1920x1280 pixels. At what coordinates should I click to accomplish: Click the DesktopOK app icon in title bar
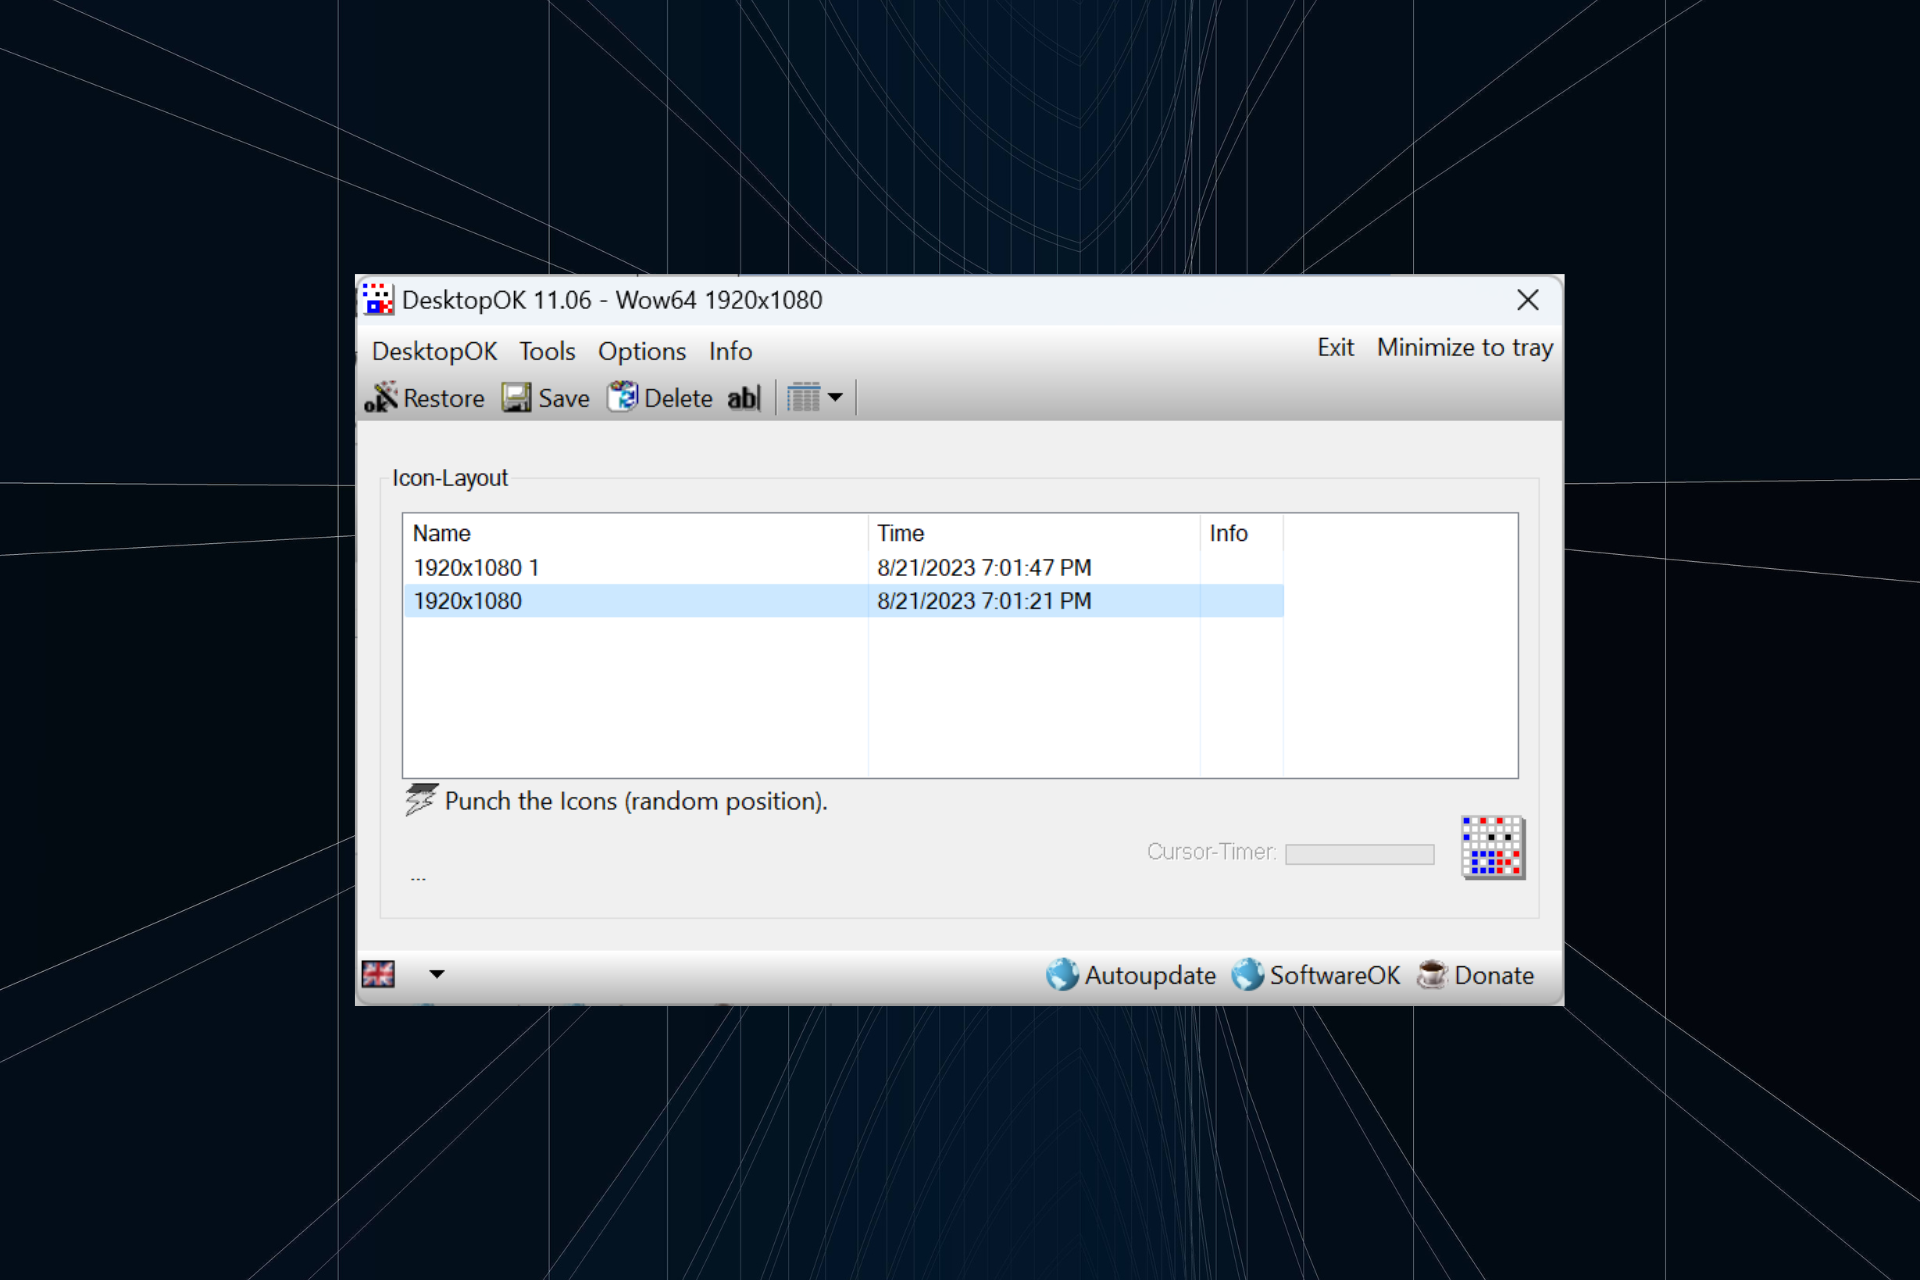(x=377, y=299)
